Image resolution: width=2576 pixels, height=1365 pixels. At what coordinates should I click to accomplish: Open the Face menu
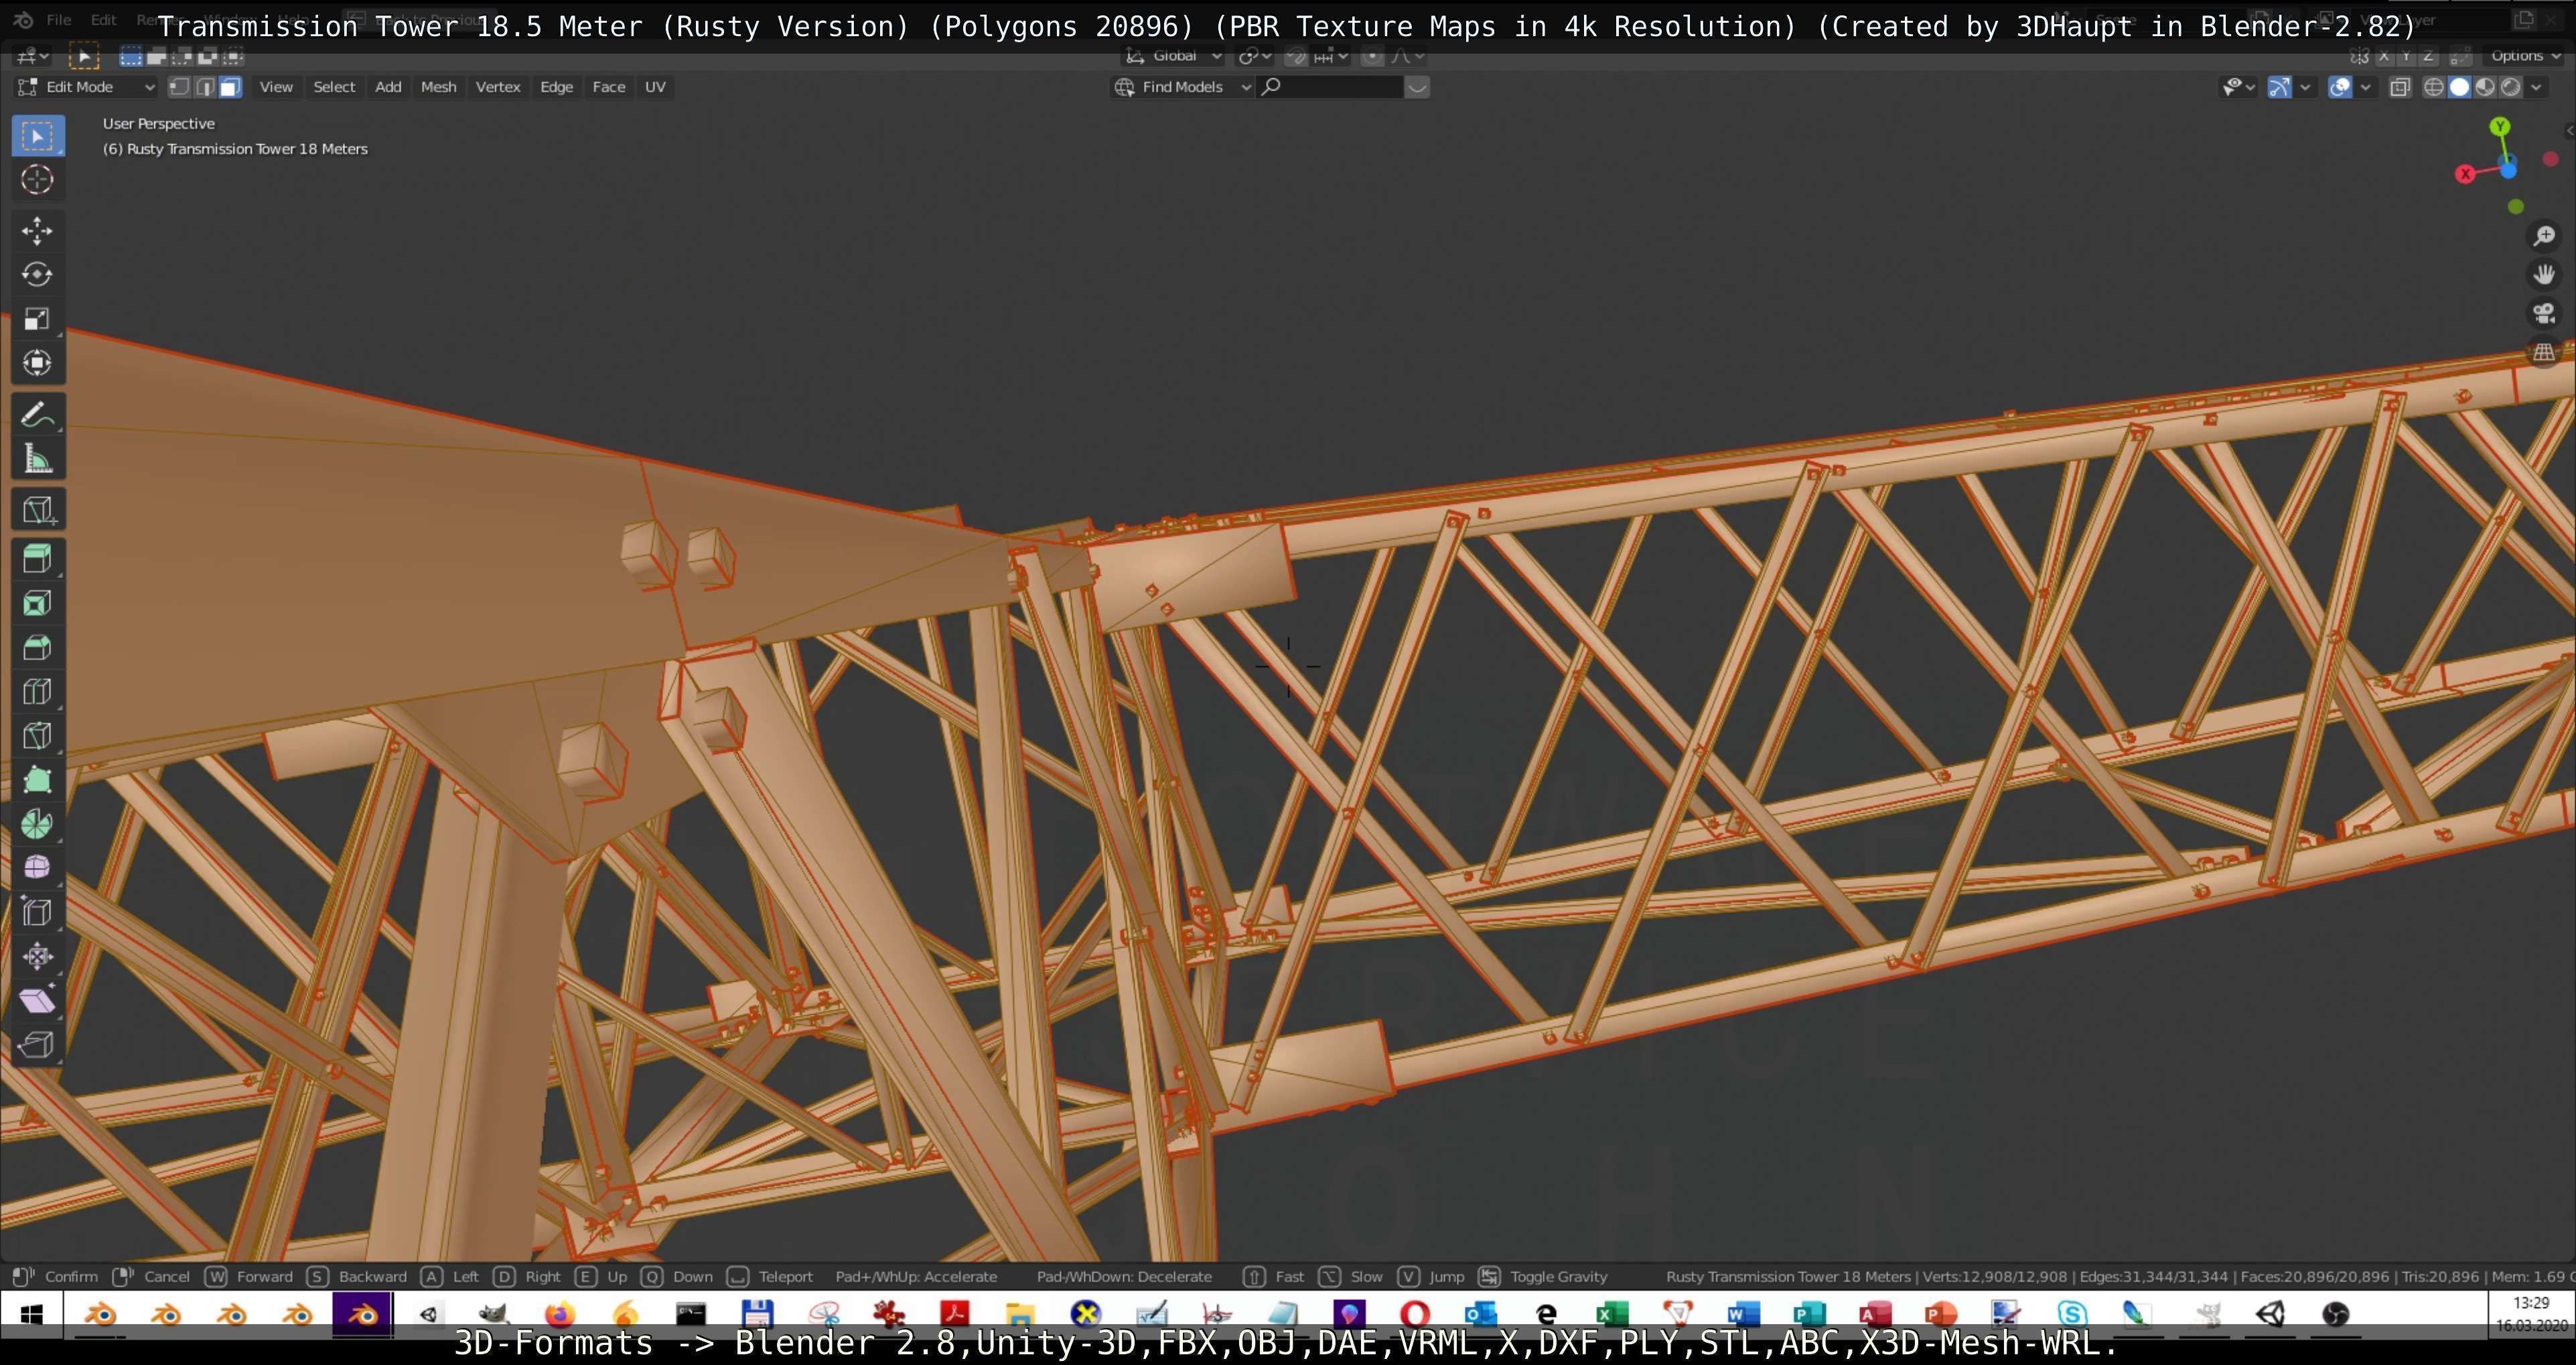point(608,87)
